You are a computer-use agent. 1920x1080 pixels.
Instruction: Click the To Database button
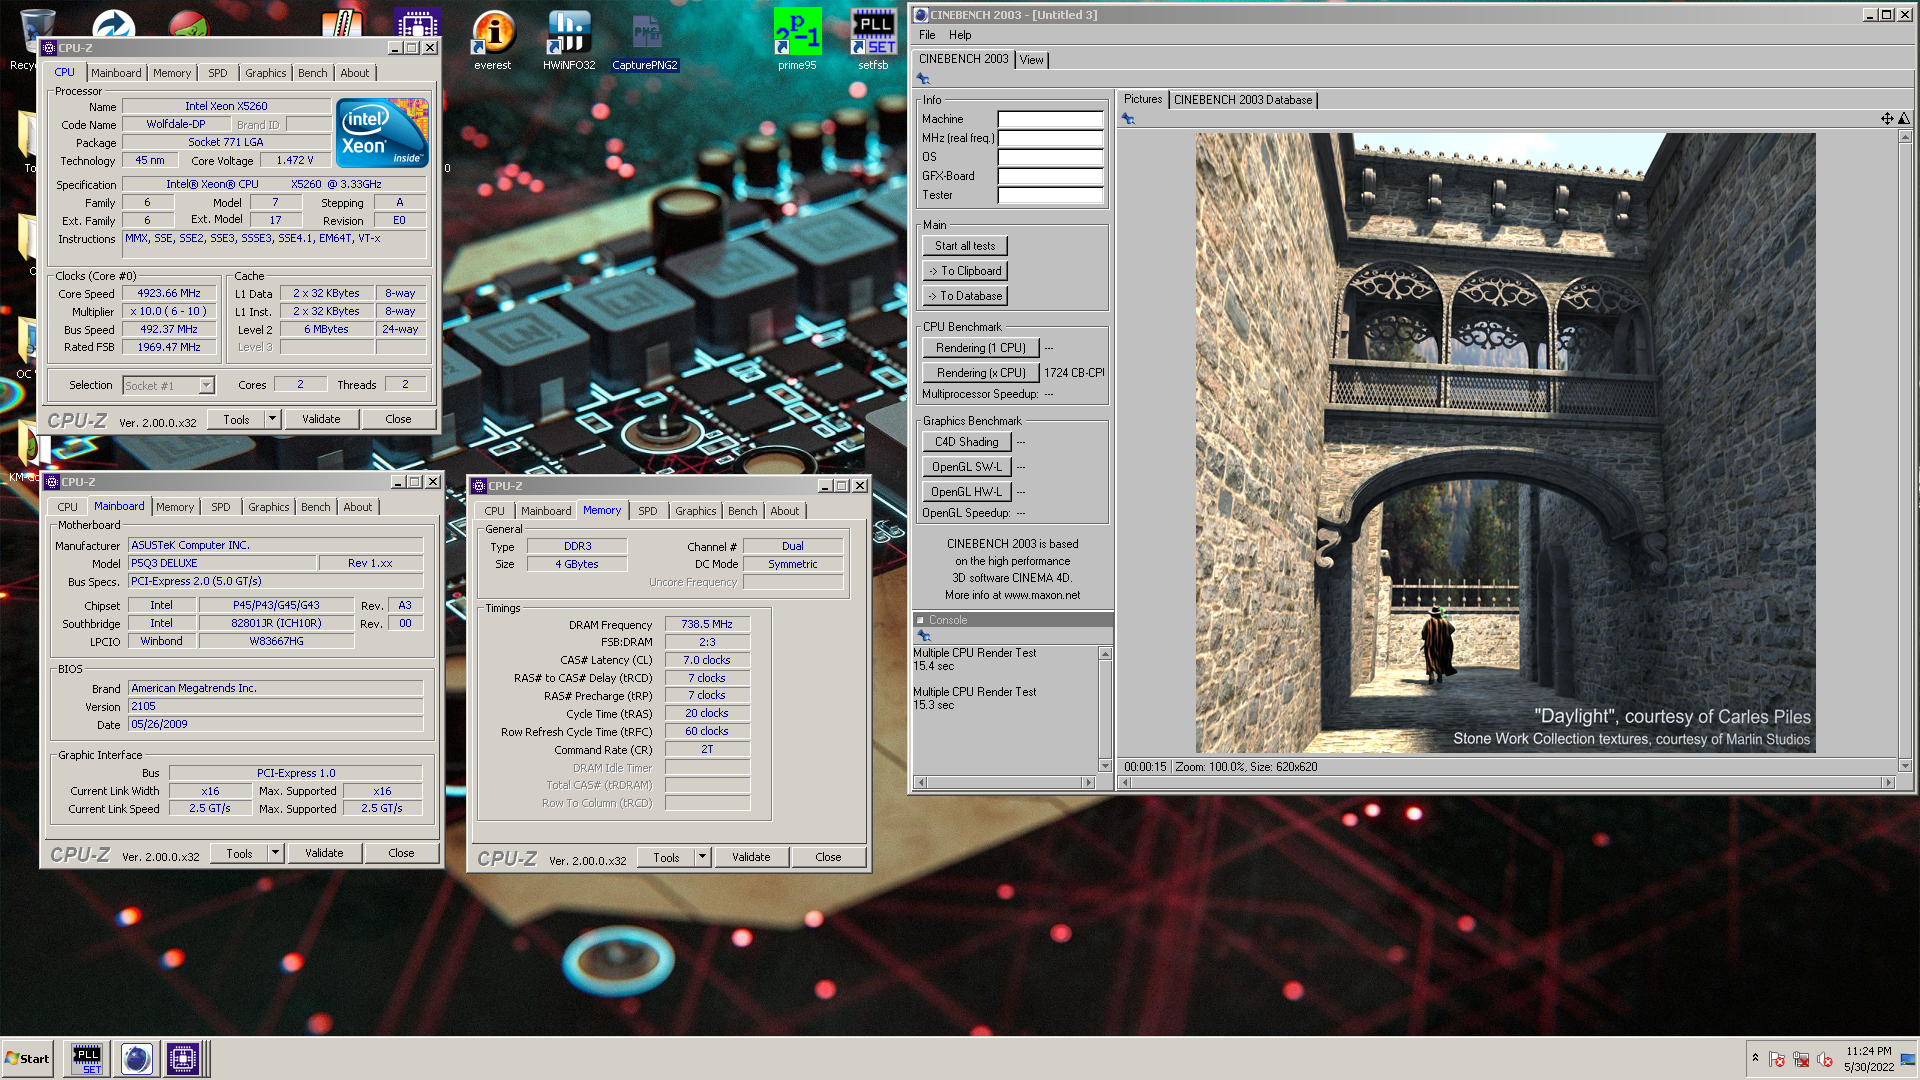pos(965,296)
